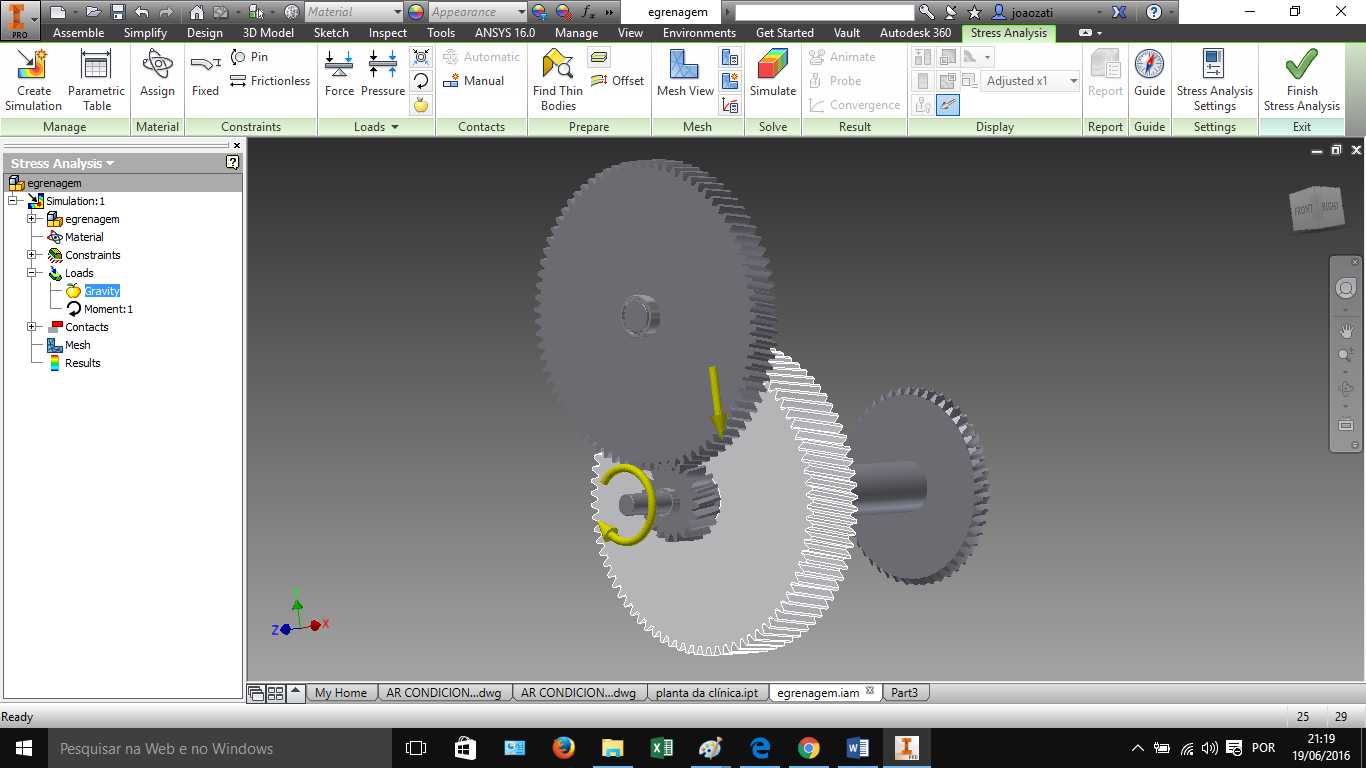
Task: Click the Save icon in quick access toolbar
Action: (118, 12)
